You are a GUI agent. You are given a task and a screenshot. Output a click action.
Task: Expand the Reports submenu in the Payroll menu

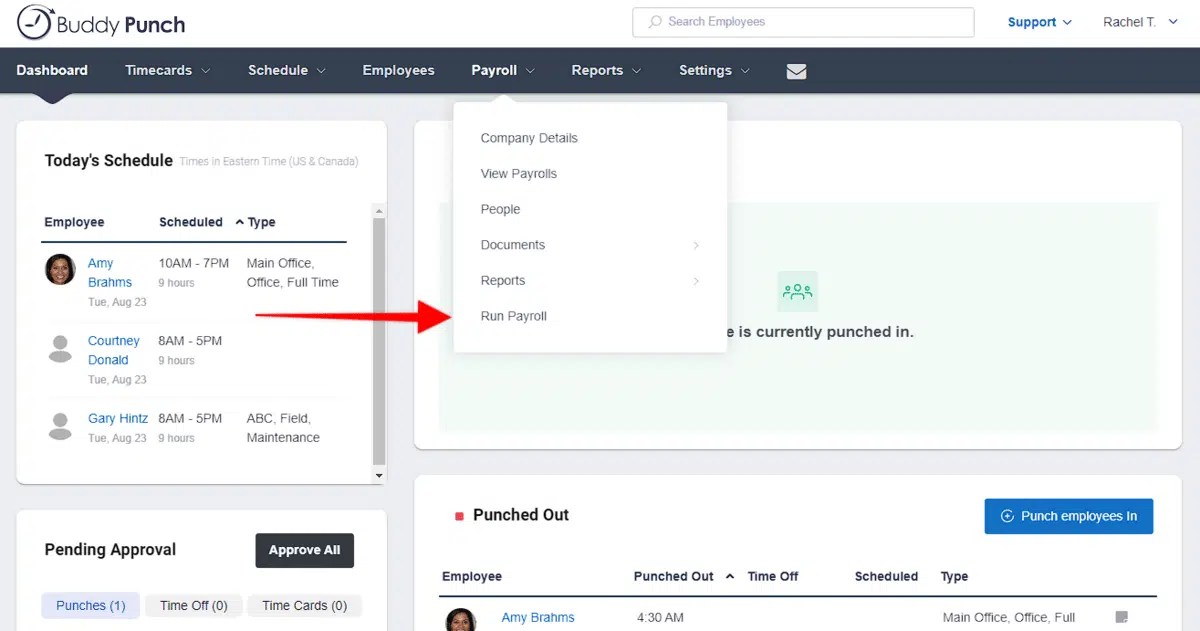click(x=503, y=280)
